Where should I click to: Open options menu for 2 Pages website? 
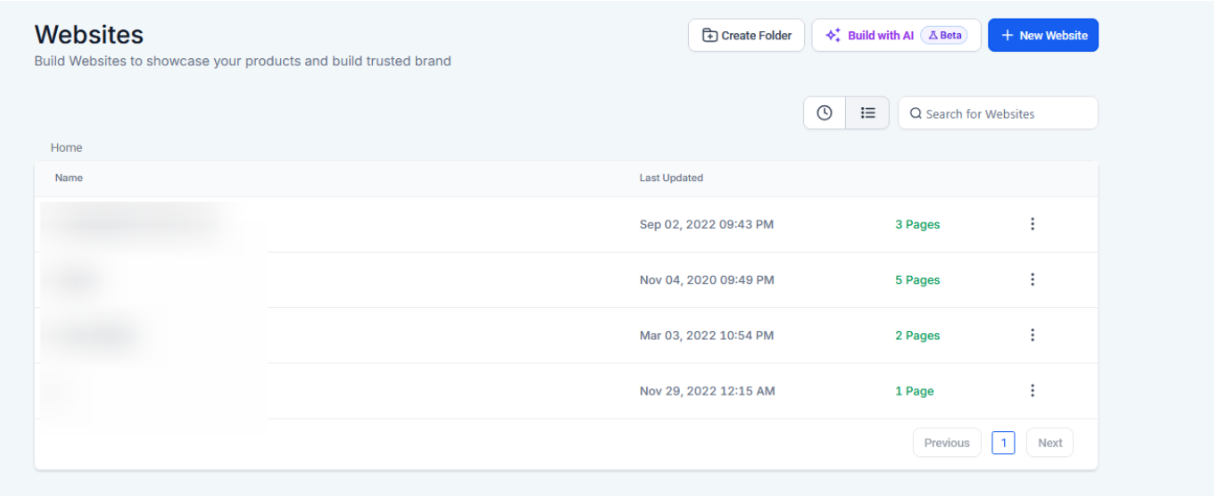coord(1032,335)
